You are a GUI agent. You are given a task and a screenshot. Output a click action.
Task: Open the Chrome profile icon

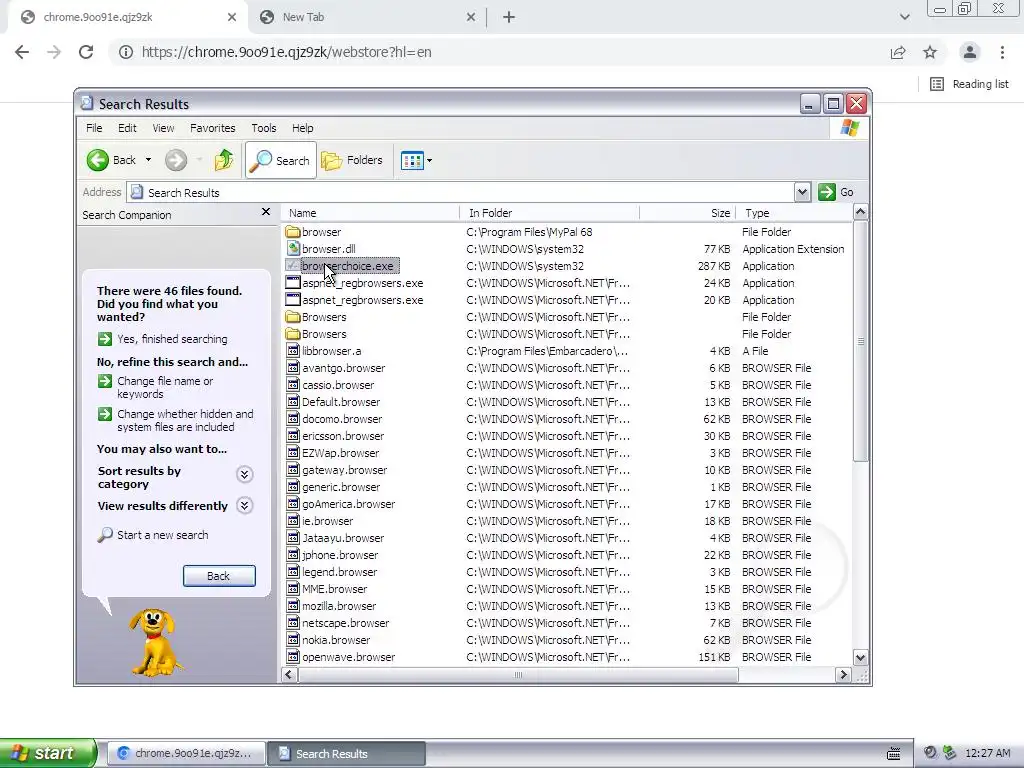pos(970,52)
